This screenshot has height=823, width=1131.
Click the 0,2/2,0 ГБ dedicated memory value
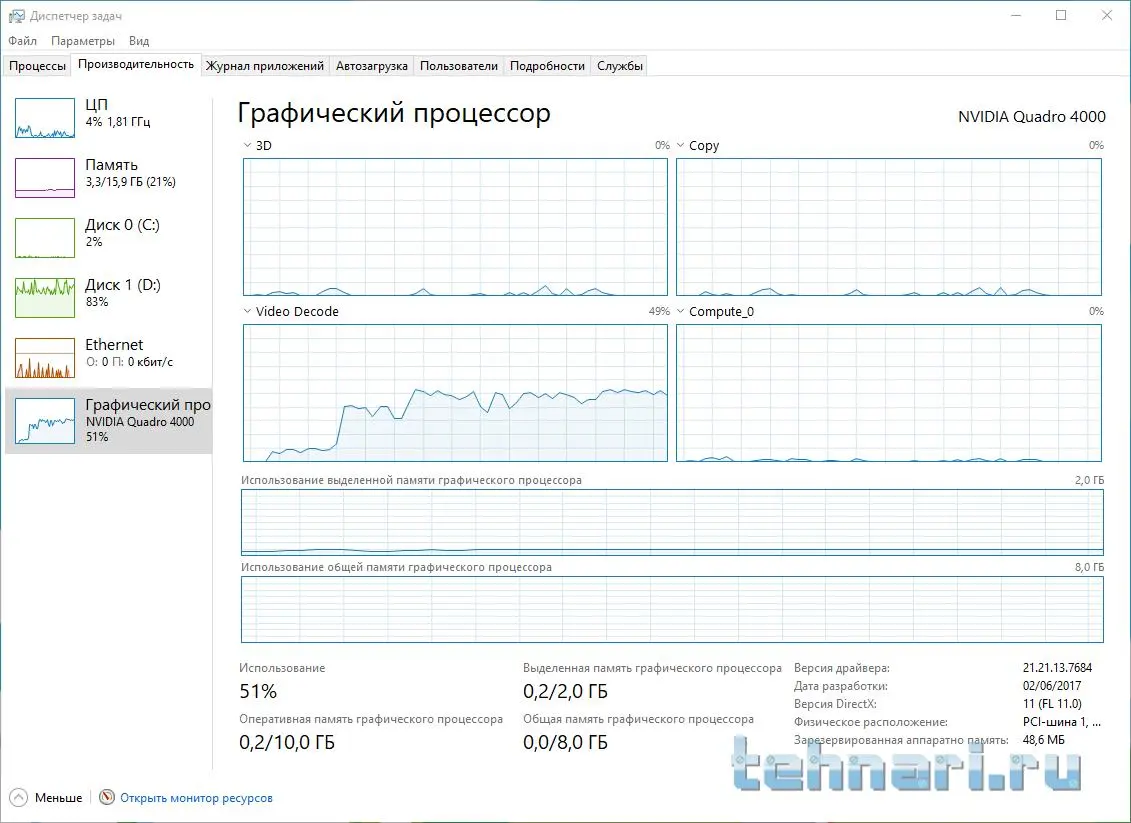click(566, 691)
